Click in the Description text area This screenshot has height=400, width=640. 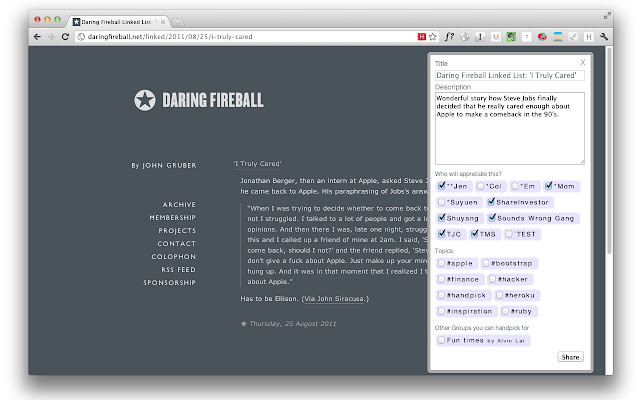(509, 129)
